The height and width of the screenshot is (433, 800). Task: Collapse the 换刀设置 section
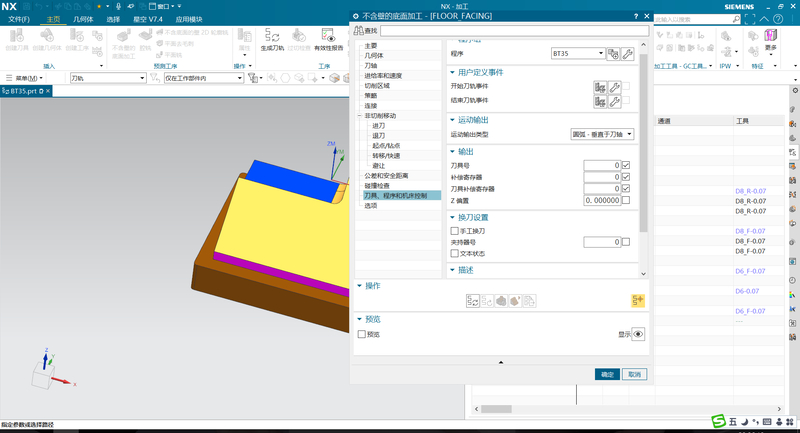[x=452, y=217]
